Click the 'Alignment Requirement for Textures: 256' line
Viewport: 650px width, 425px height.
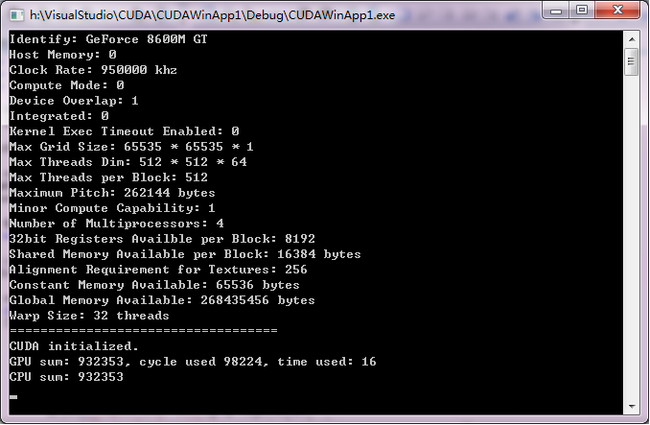158,270
